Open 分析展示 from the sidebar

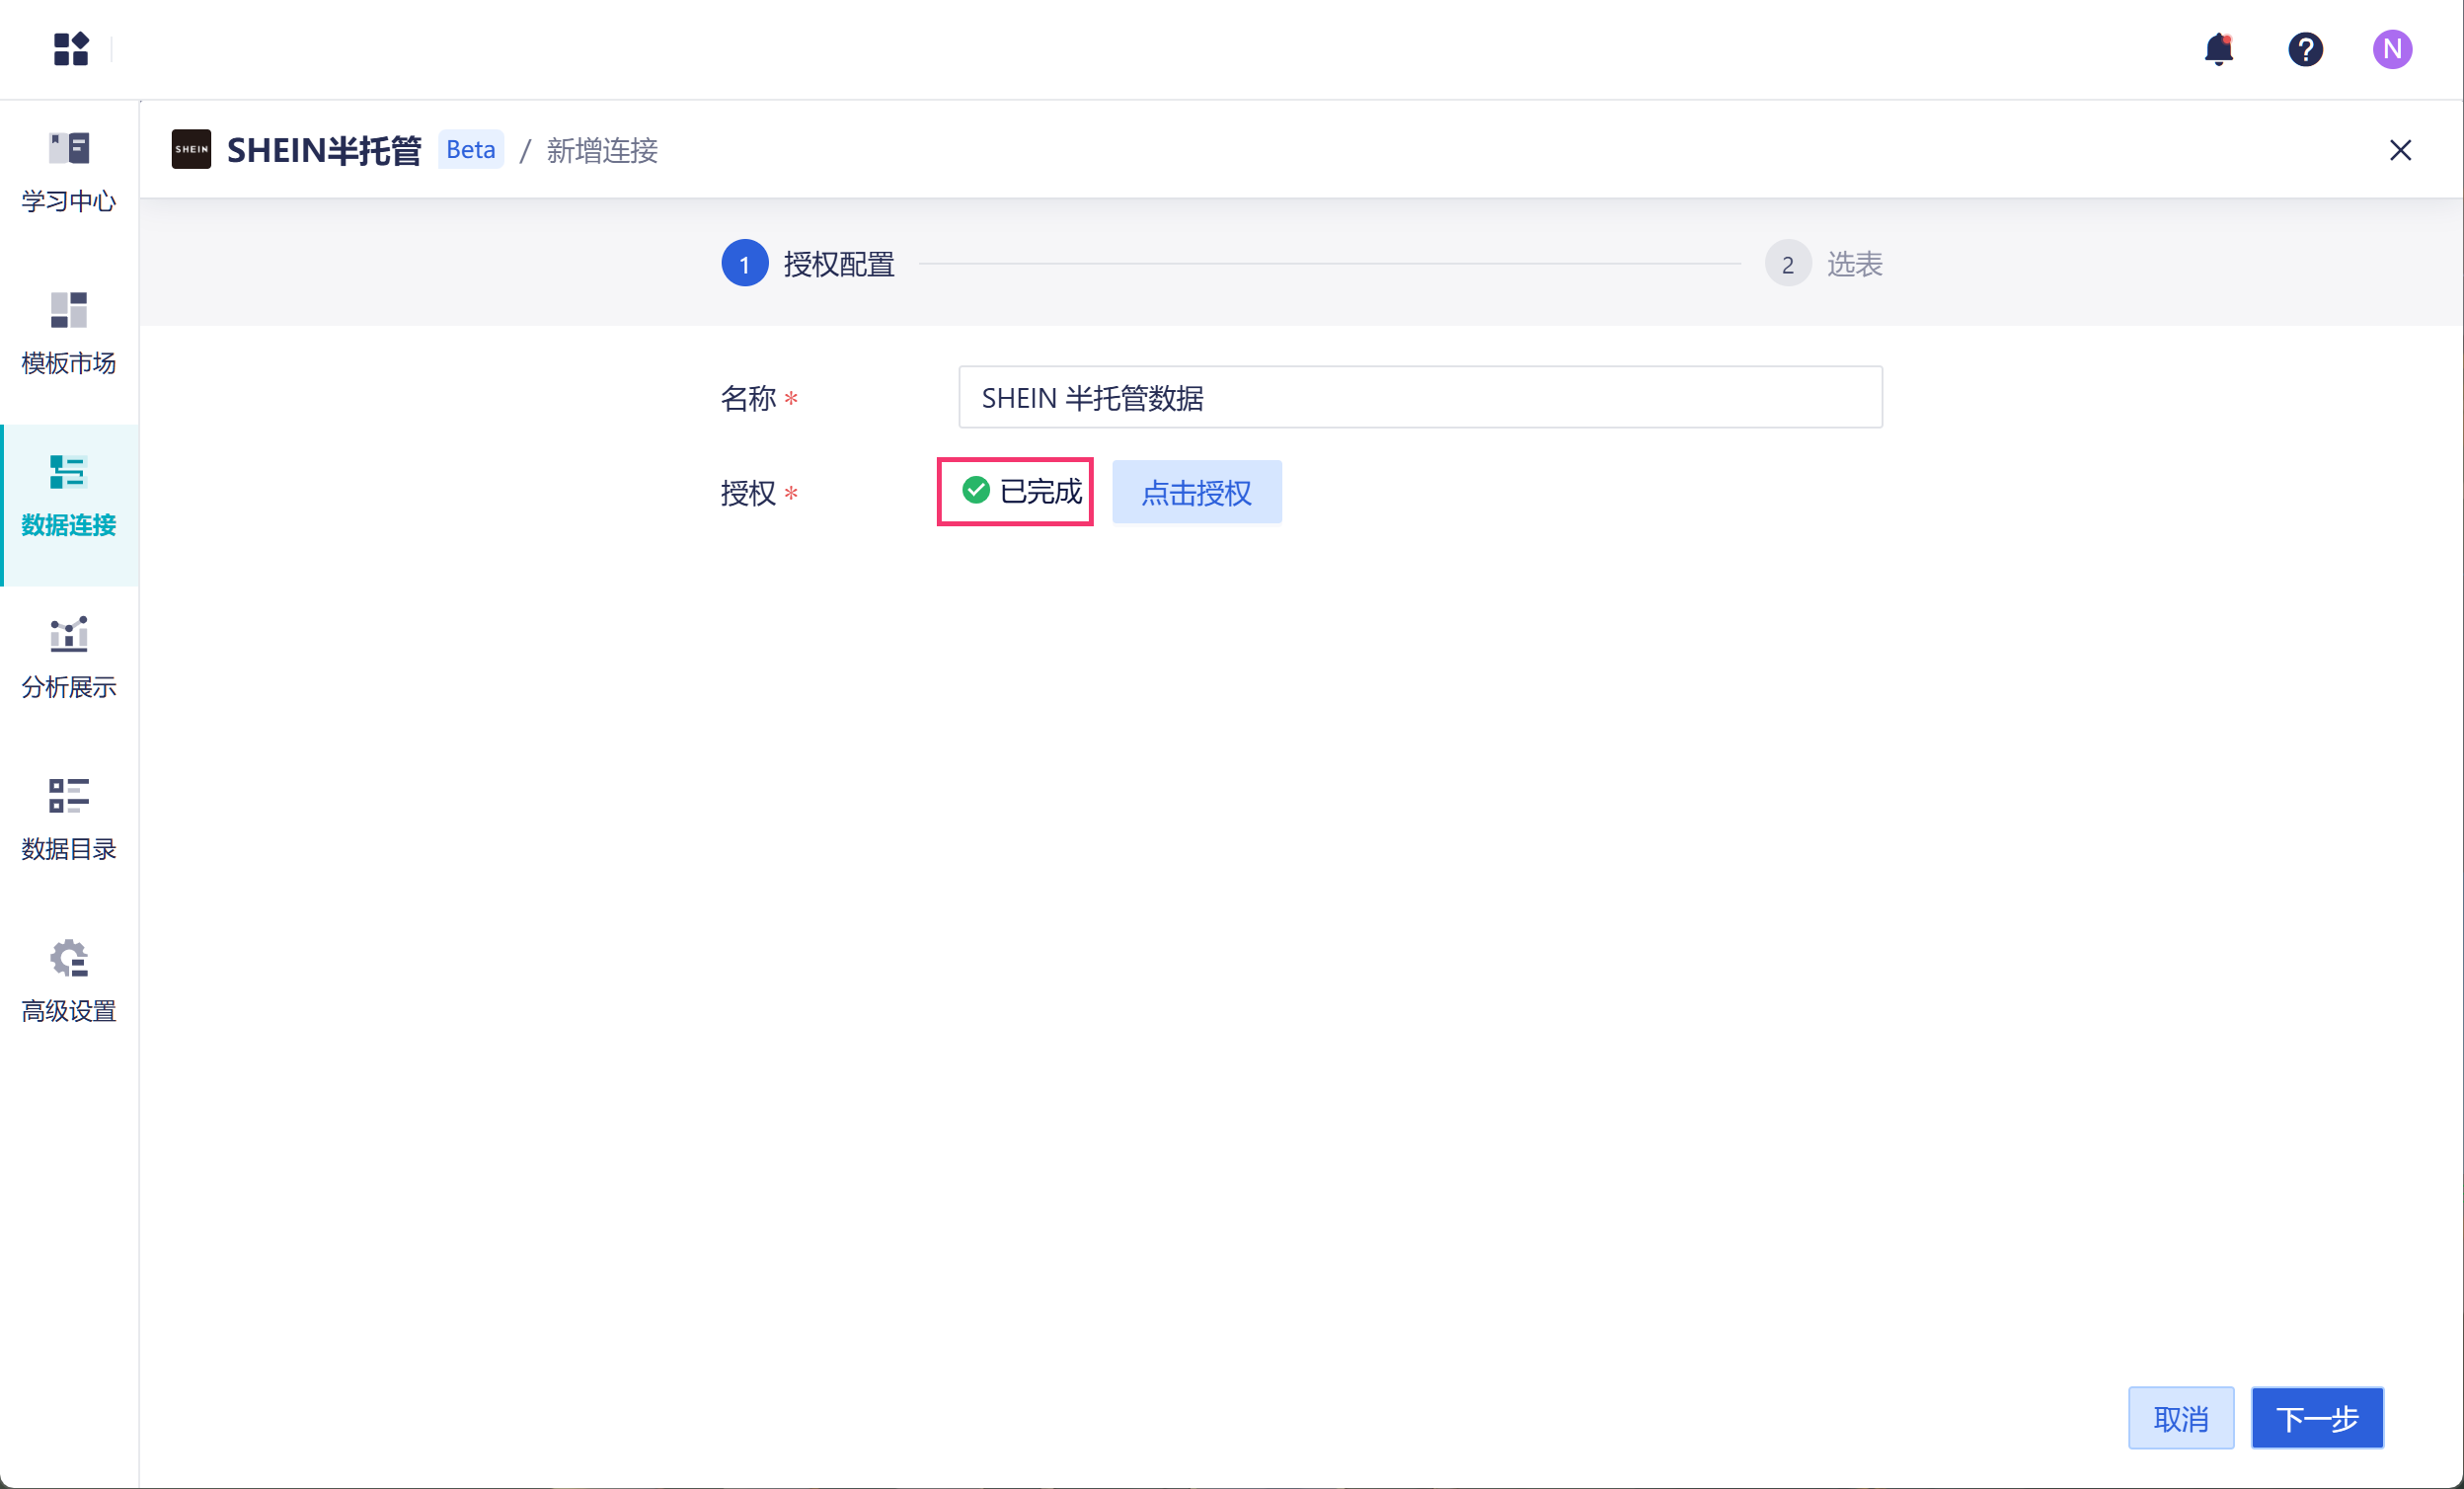(x=69, y=658)
